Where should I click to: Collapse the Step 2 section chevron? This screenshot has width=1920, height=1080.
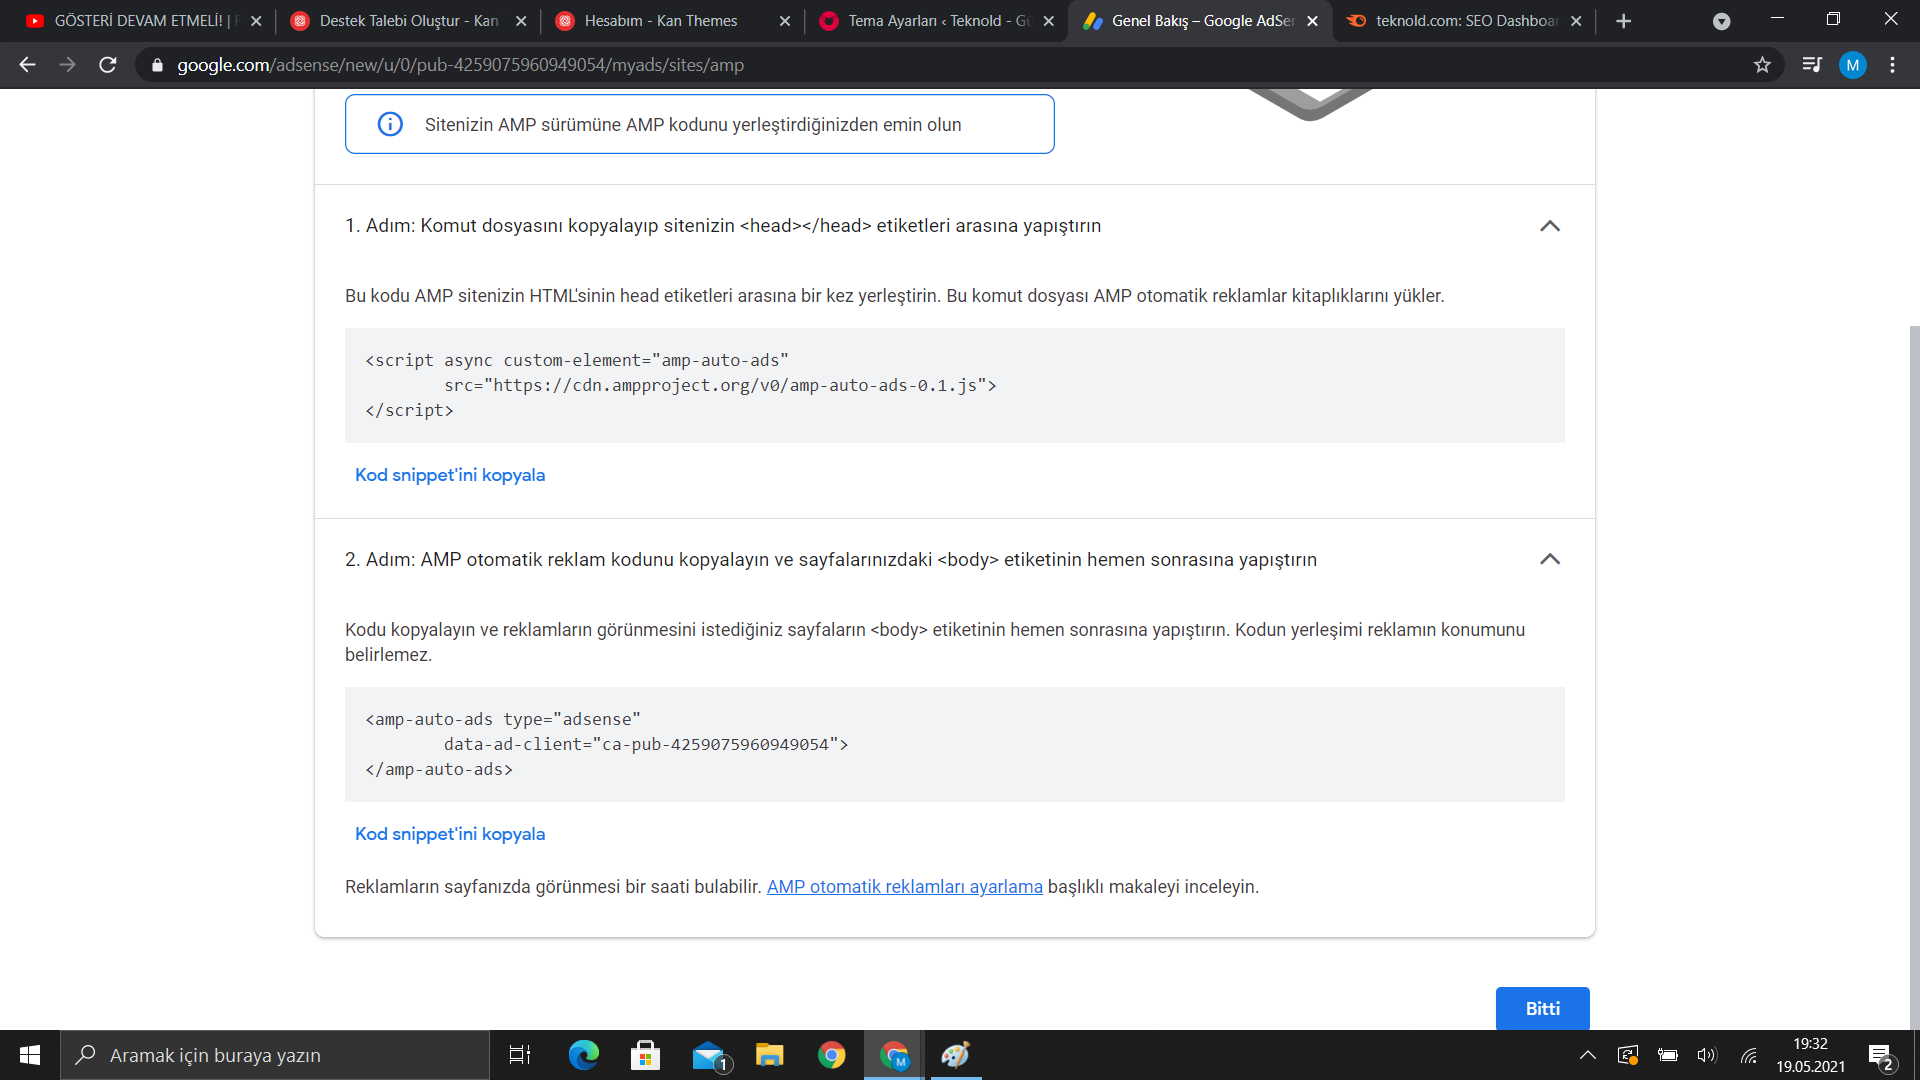1549,559
